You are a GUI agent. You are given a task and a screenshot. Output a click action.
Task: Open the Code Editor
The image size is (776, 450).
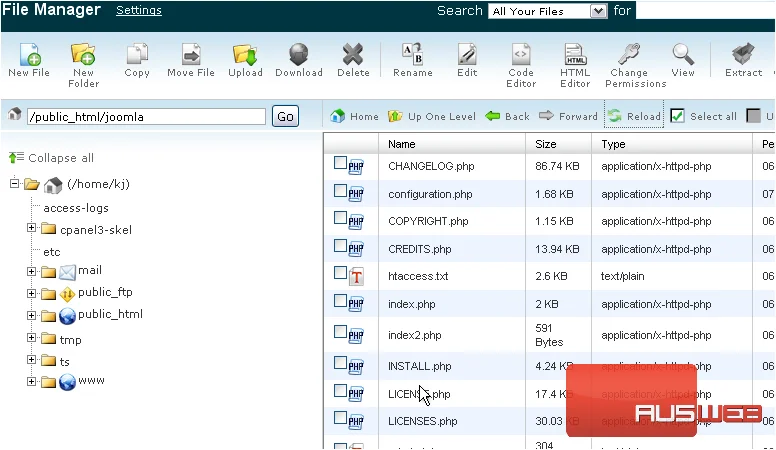[521, 54]
